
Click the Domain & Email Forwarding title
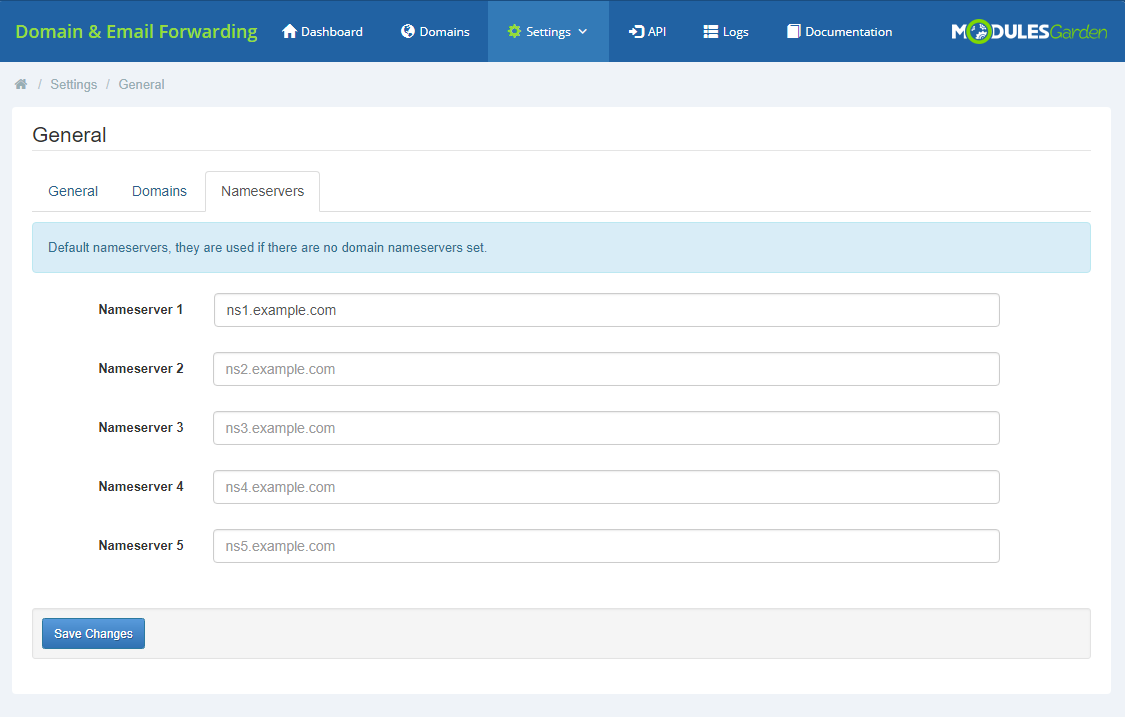pos(136,32)
